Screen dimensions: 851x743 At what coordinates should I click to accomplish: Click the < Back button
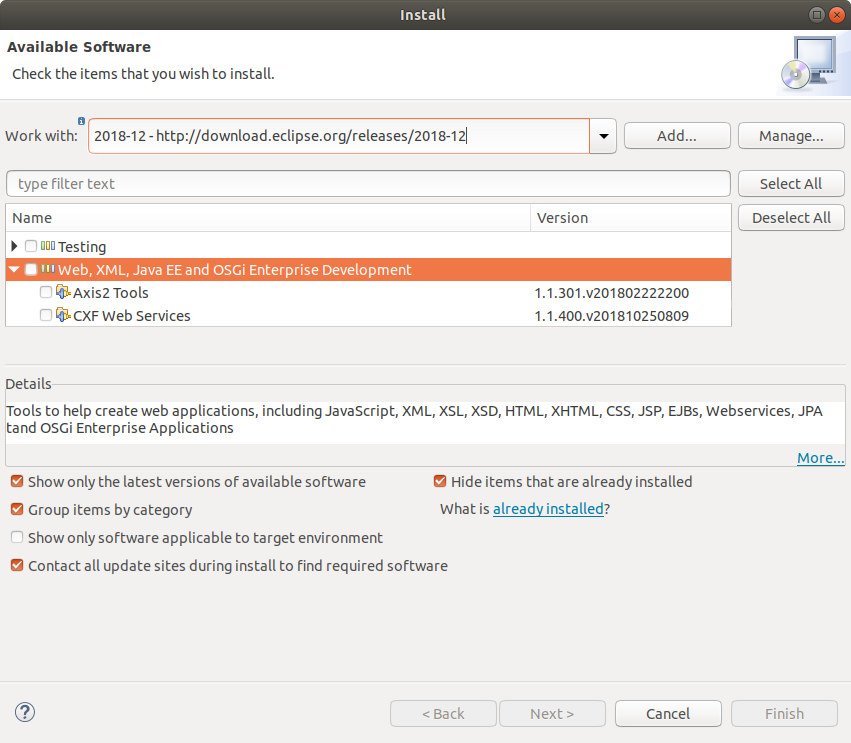click(x=443, y=713)
